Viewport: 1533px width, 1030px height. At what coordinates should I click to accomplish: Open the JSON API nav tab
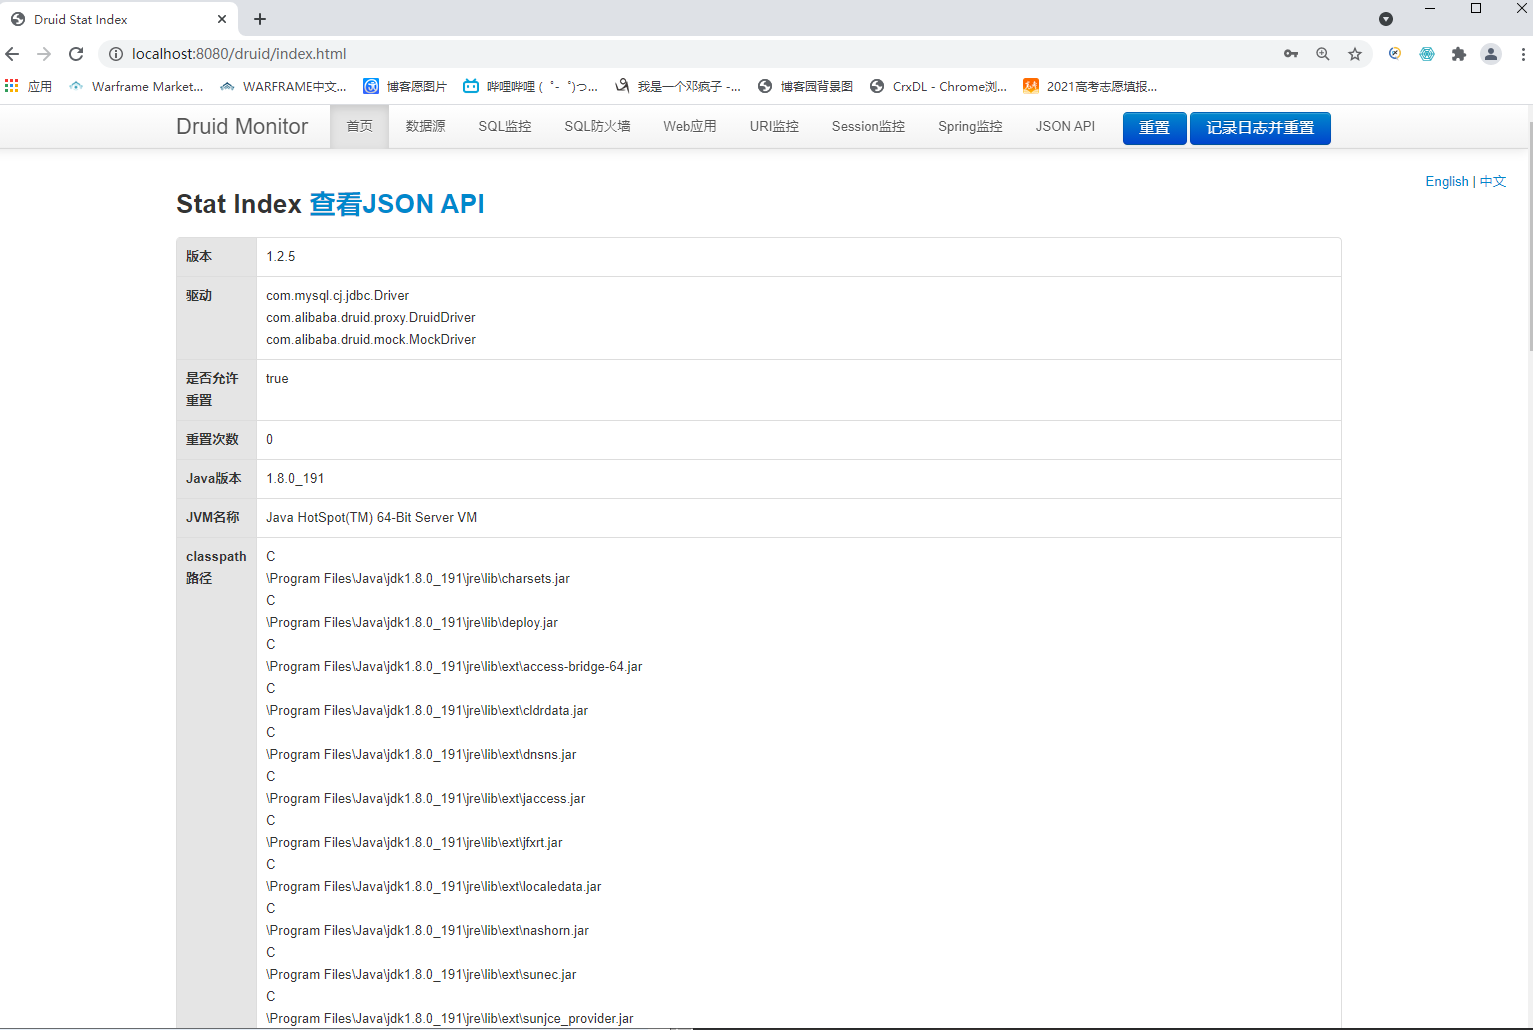point(1065,126)
